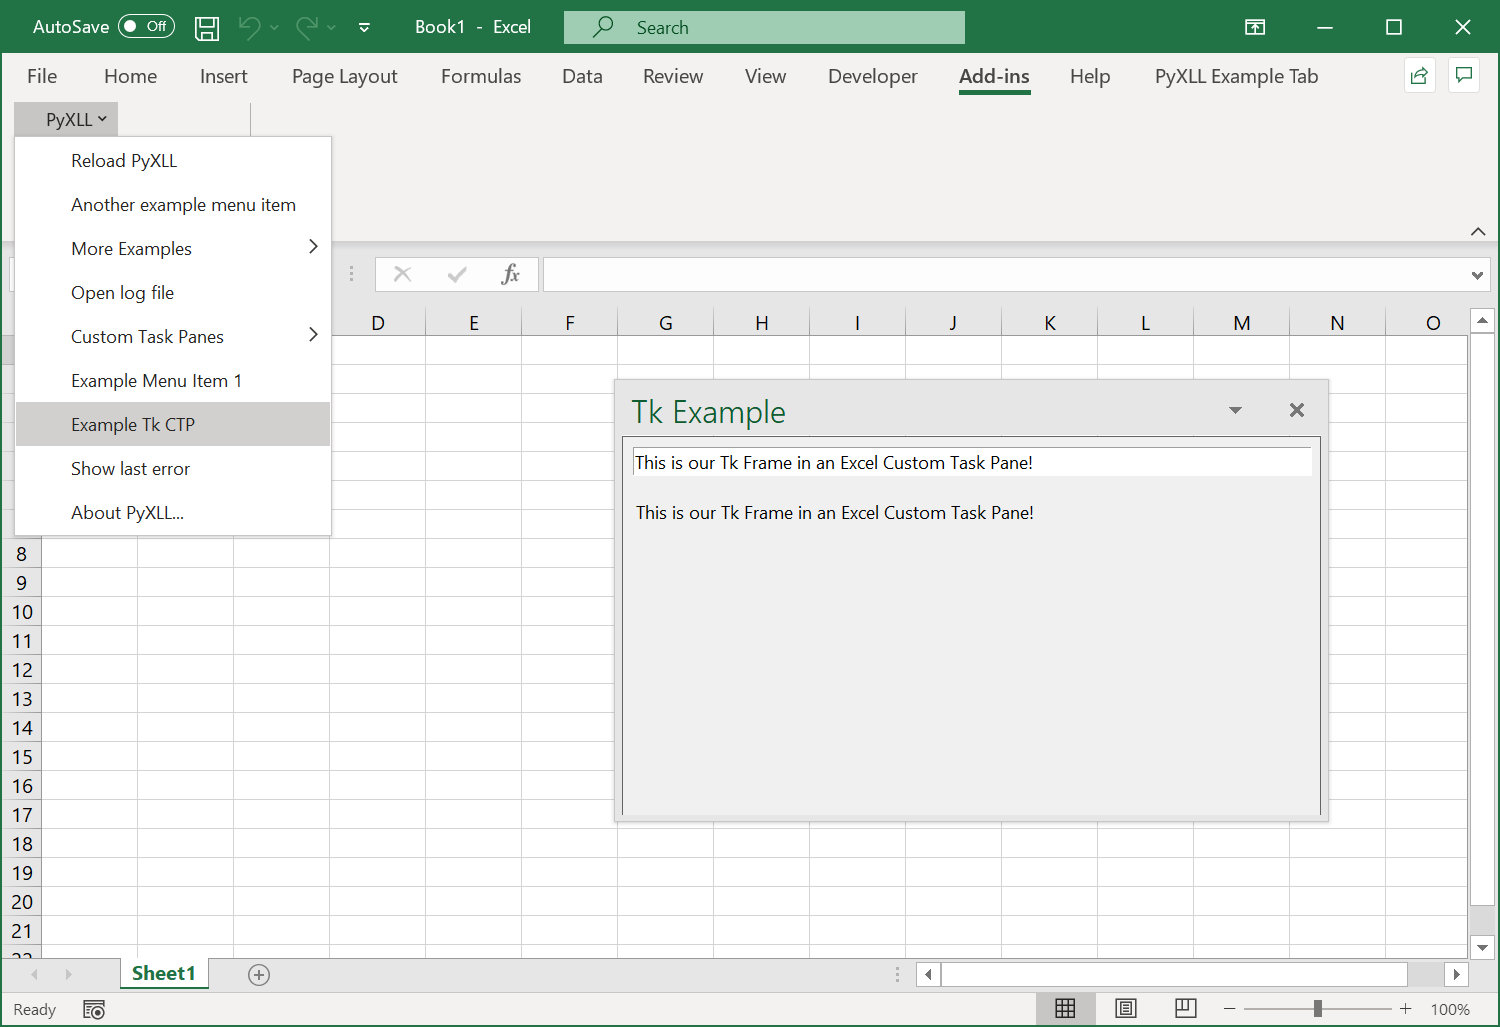Open the PyXLL Example Tab
This screenshot has width=1500, height=1027.
(x=1236, y=76)
